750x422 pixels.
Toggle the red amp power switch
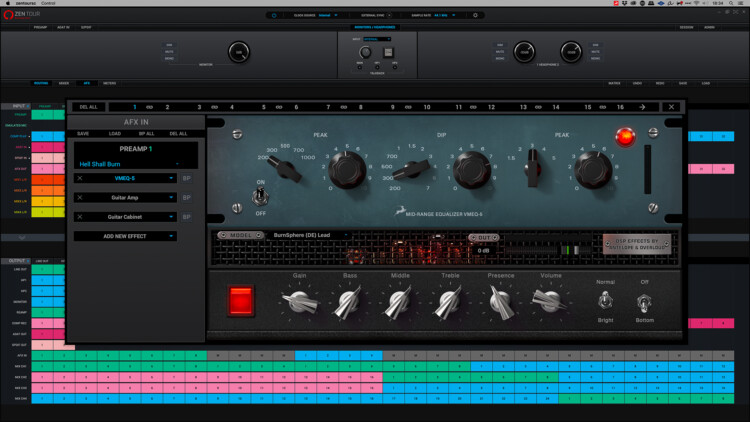tap(241, 301)
